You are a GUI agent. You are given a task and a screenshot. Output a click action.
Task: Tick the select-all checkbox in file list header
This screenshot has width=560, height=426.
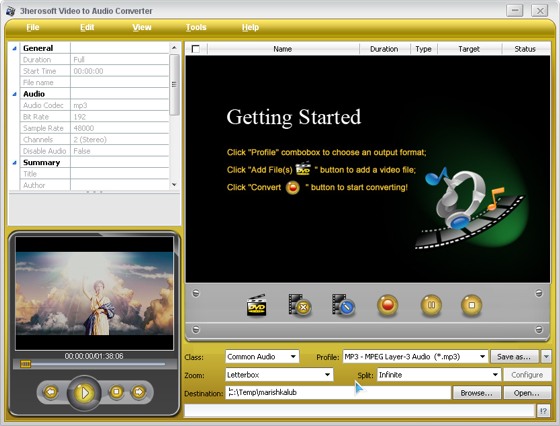pos(195,49)
